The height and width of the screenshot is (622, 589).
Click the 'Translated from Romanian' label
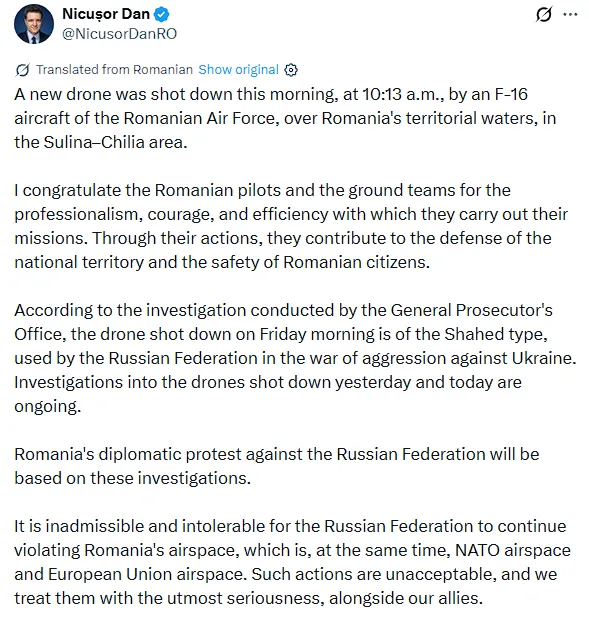click(114, 69)
